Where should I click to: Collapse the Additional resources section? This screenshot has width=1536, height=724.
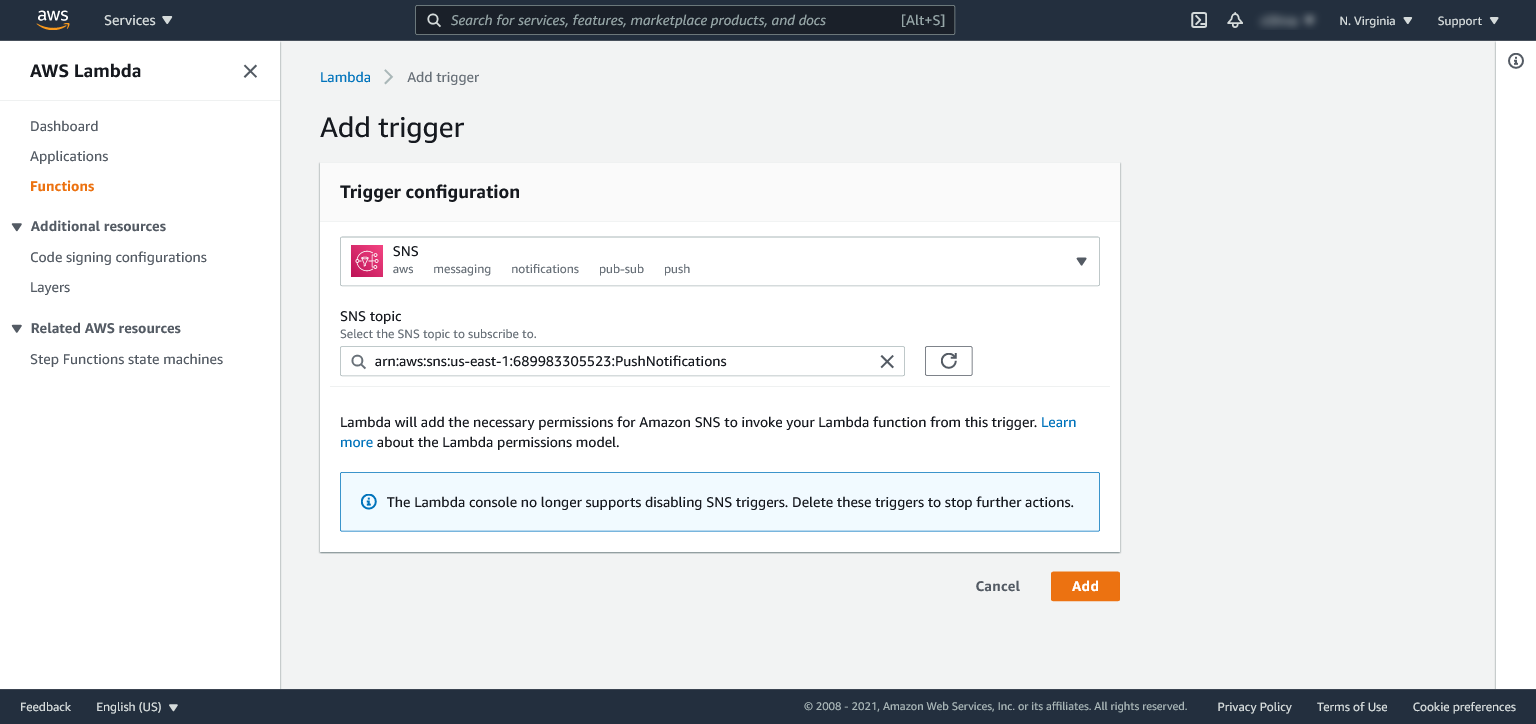click(x=17, y=227)
